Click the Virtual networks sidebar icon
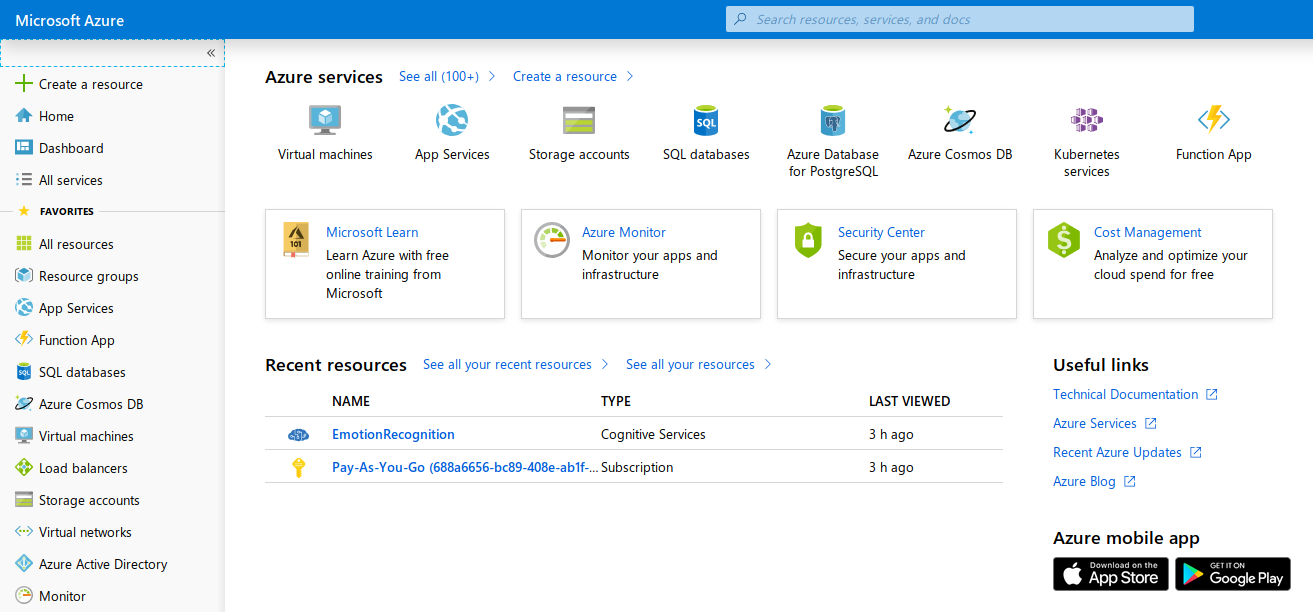This screenshot has height=612, width=1313. pyautogui.click(x=24, y=532)
